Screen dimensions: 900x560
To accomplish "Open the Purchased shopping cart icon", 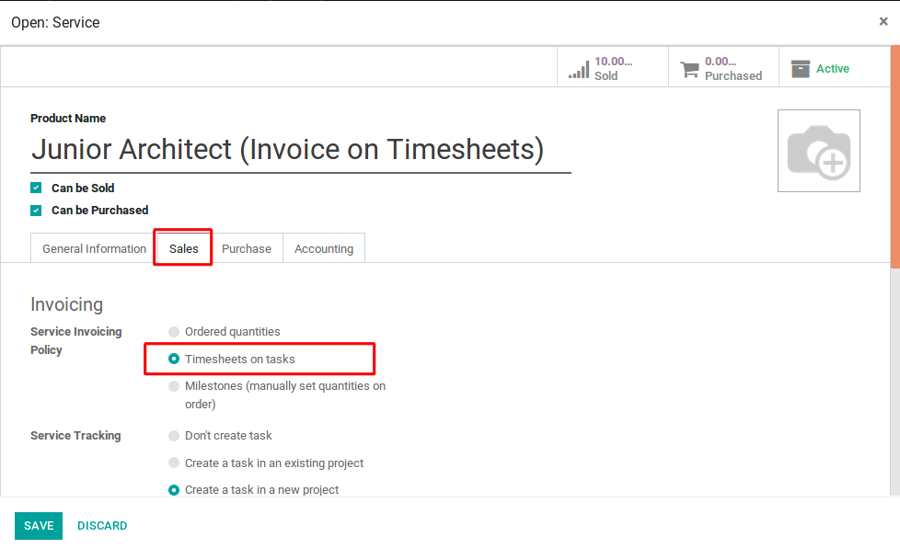I will tap(689, 69).
